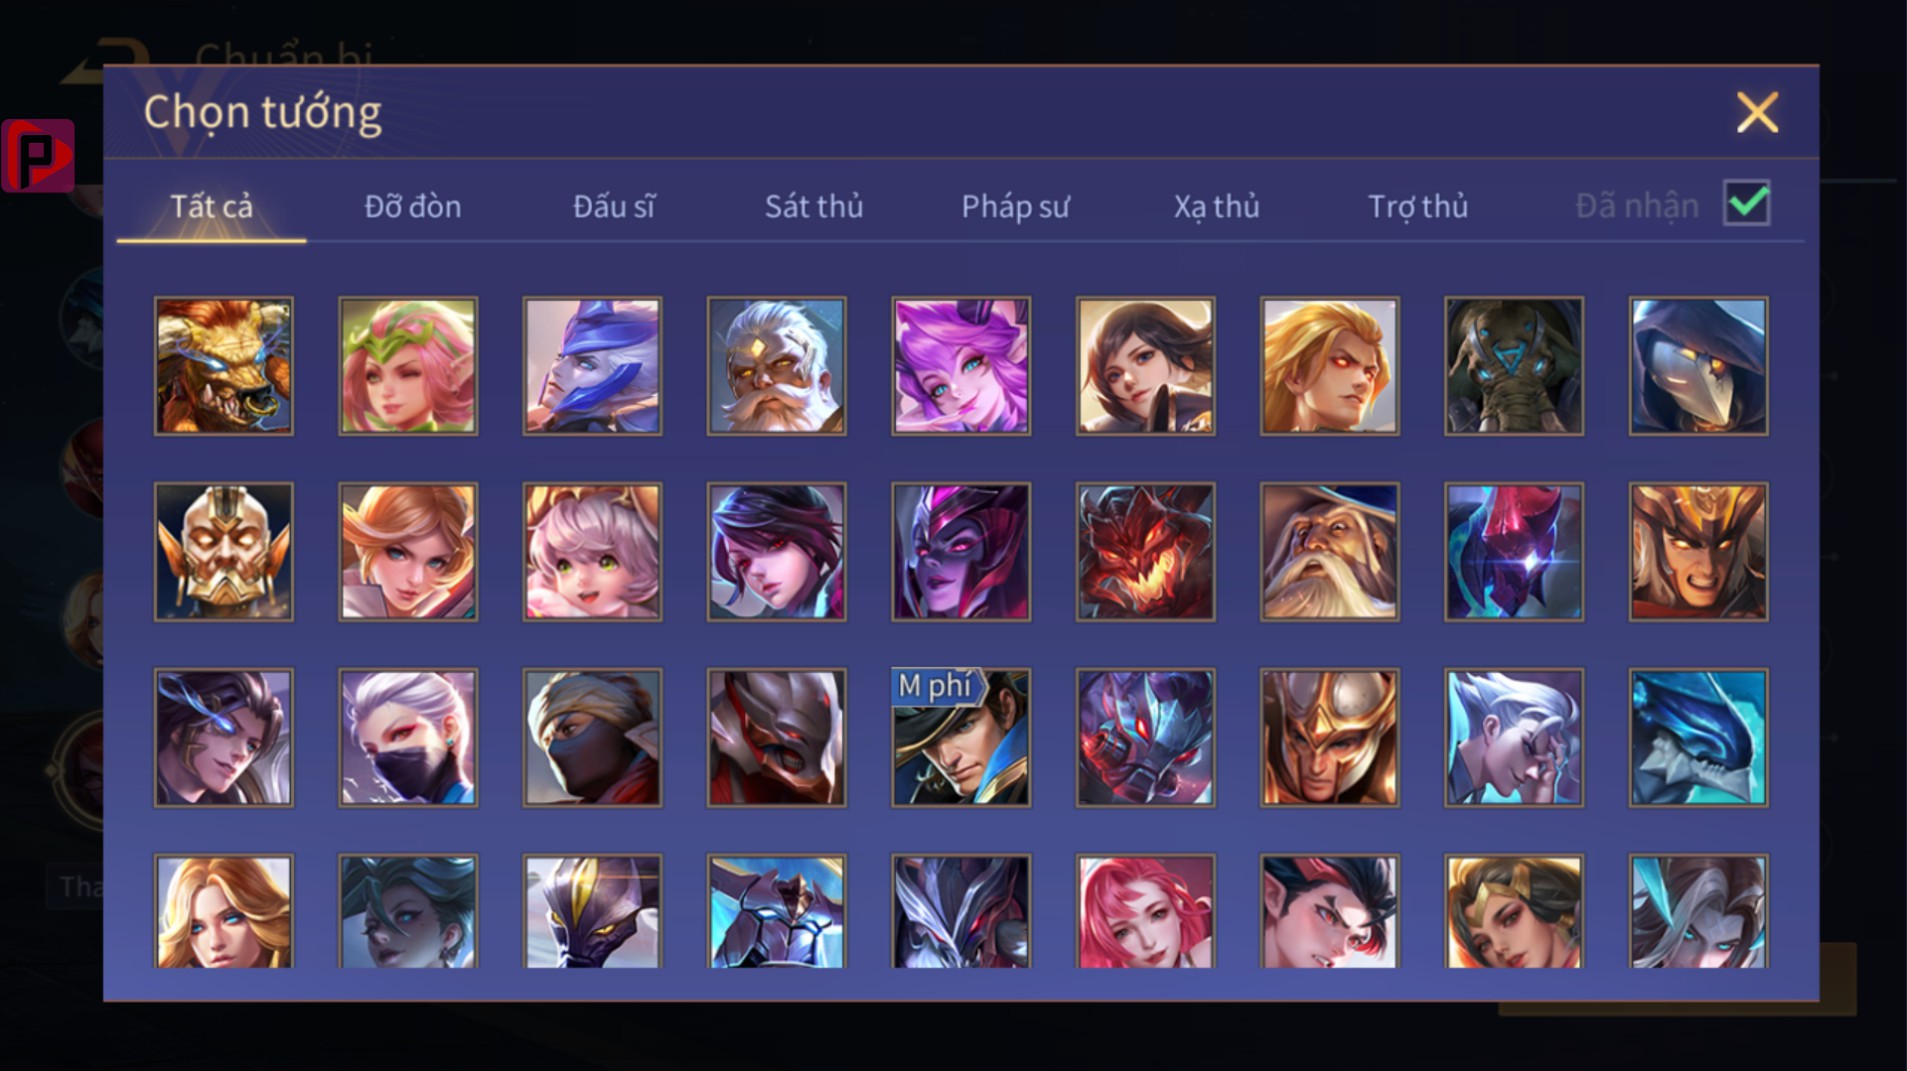This screenshot has height=1071, width=1907.
Task: Pick the white-bearded old man hero
Action: tap(776, 366)
